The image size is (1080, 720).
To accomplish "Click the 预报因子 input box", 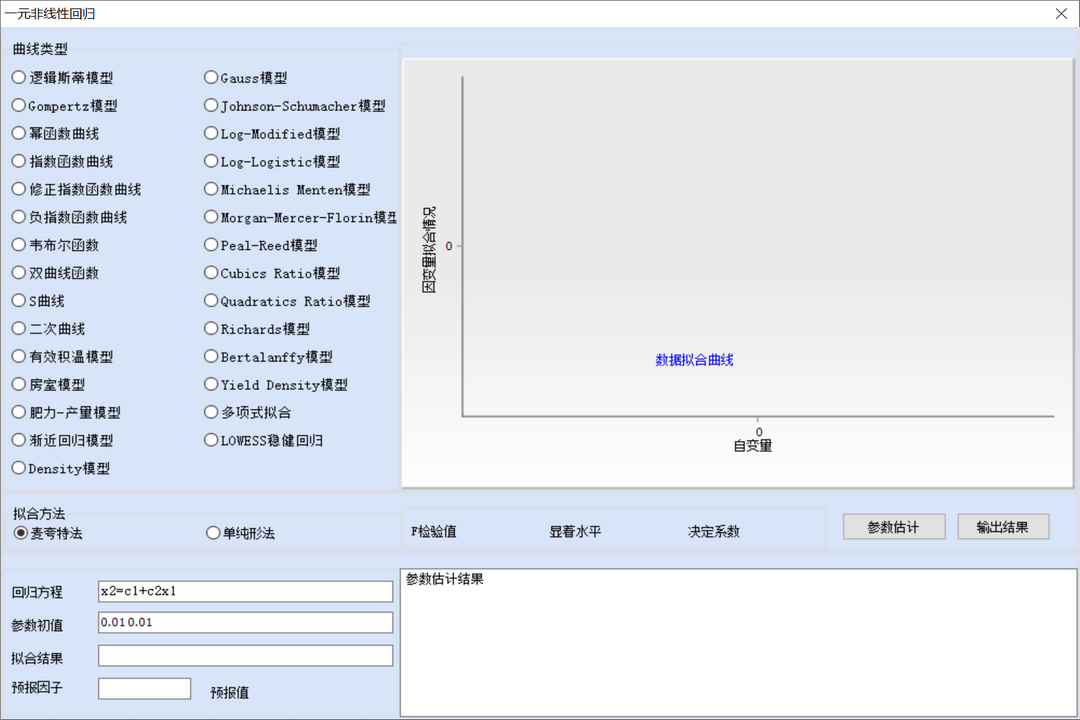I will [143, 688].
